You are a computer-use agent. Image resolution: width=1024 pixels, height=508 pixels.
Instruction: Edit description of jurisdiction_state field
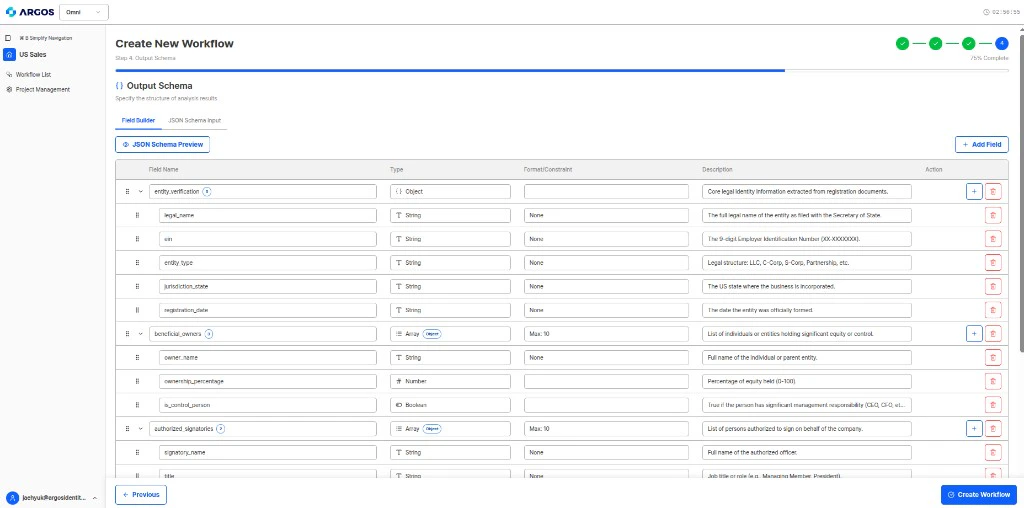coord(807,286)
